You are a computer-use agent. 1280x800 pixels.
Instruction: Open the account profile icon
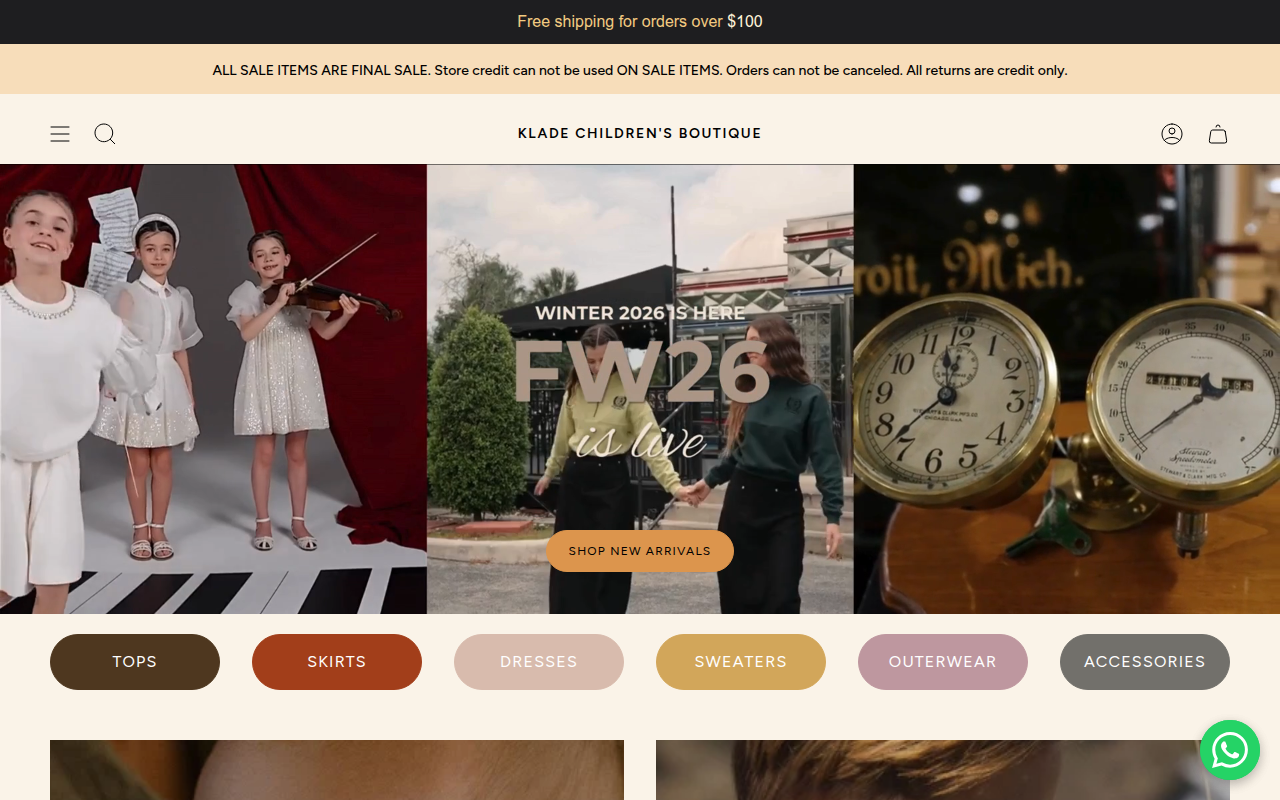pos(1172,134)
